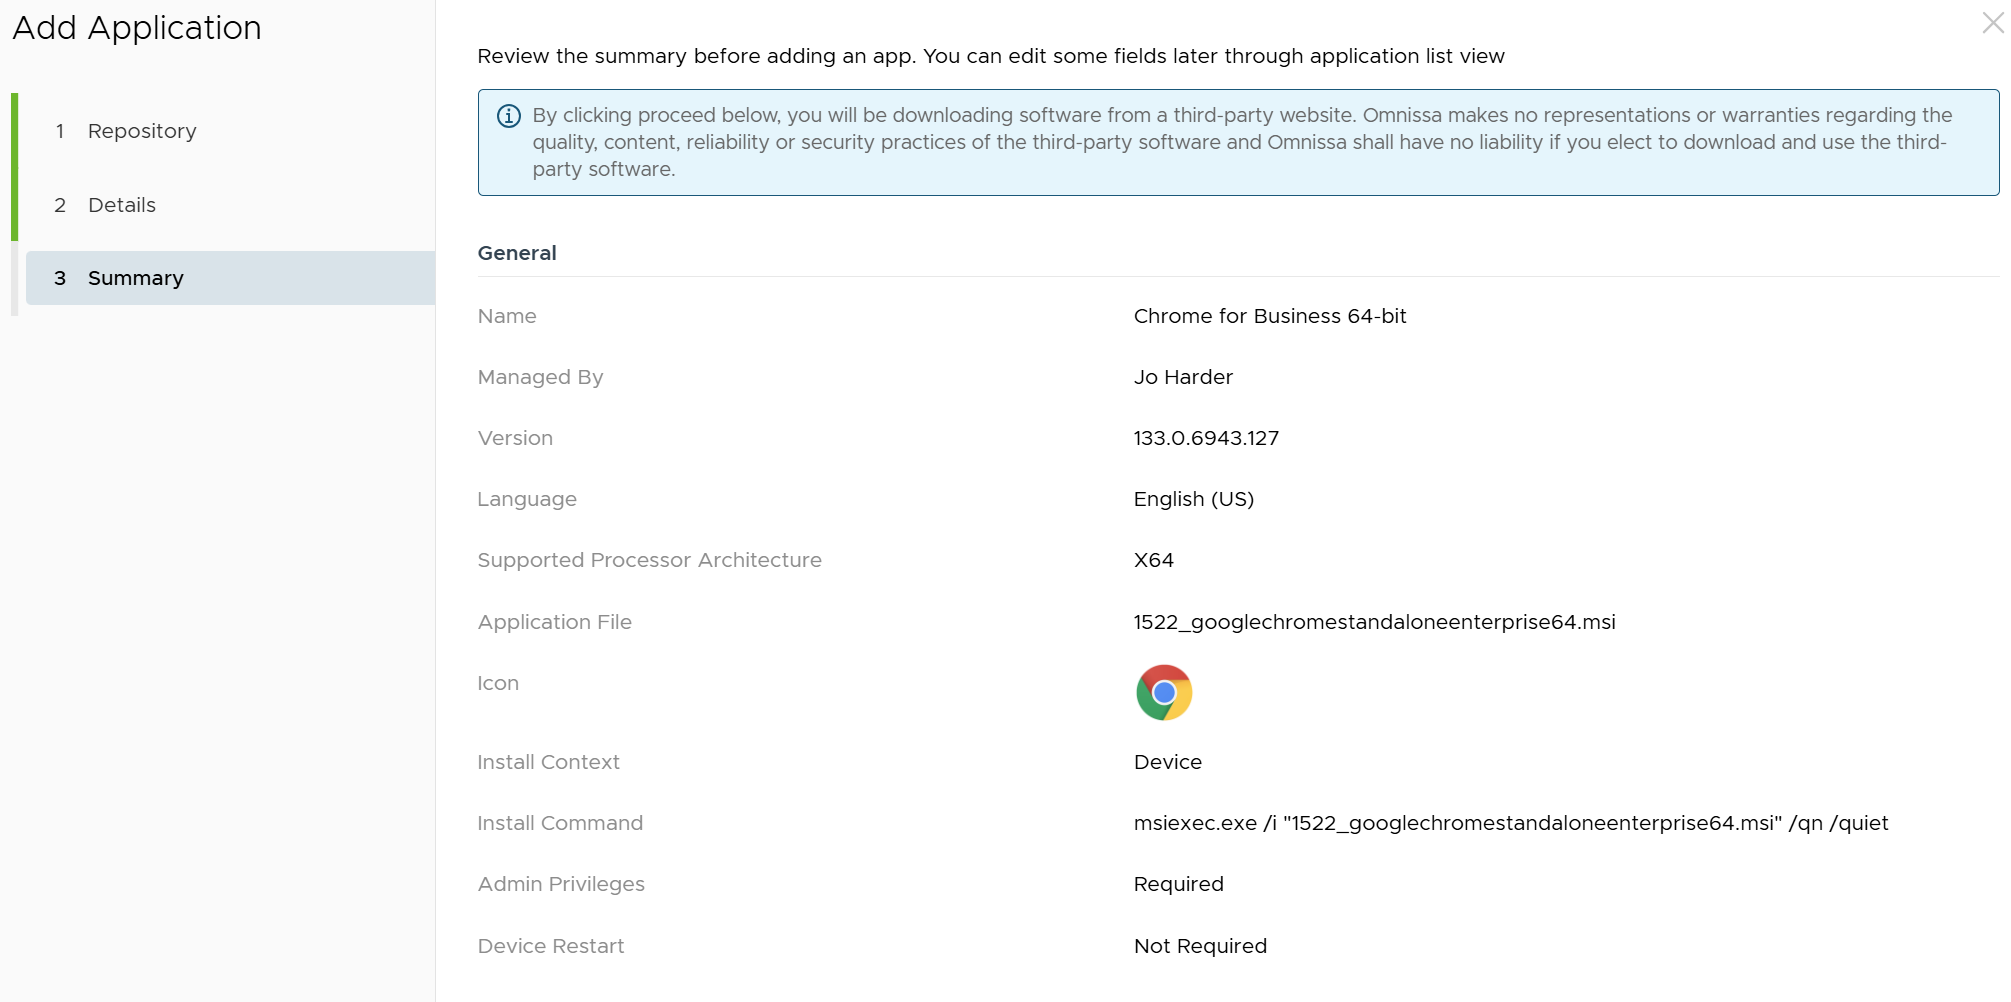Screen dimensions: 2011x1002
Task: Select the Summary step
Action: point(136,278)
